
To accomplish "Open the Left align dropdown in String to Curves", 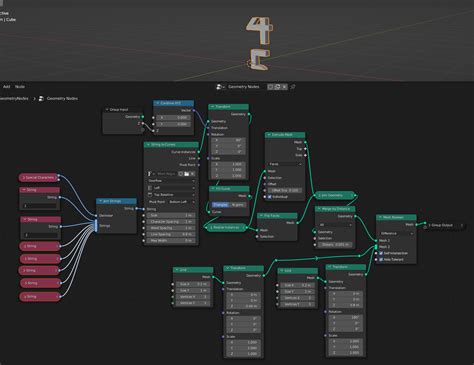I will (171, 188).
